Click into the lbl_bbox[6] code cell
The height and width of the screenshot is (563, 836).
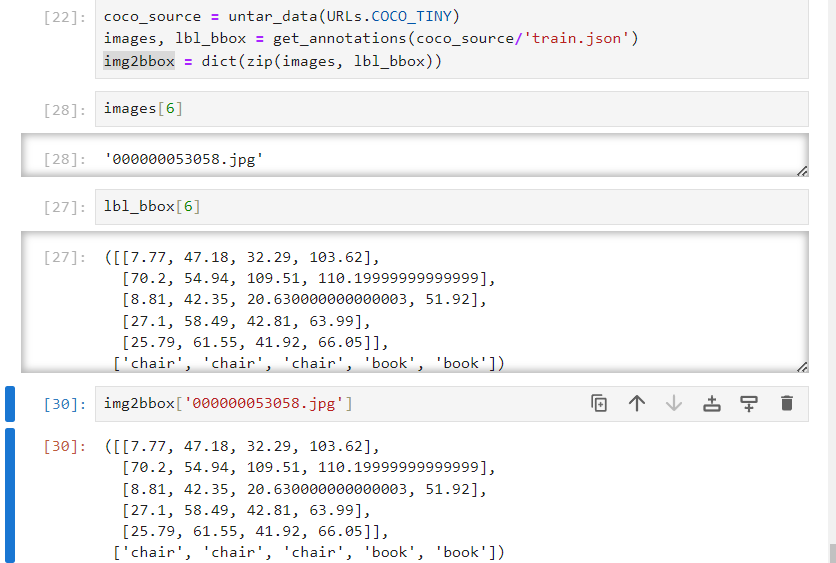coord(450,207)
